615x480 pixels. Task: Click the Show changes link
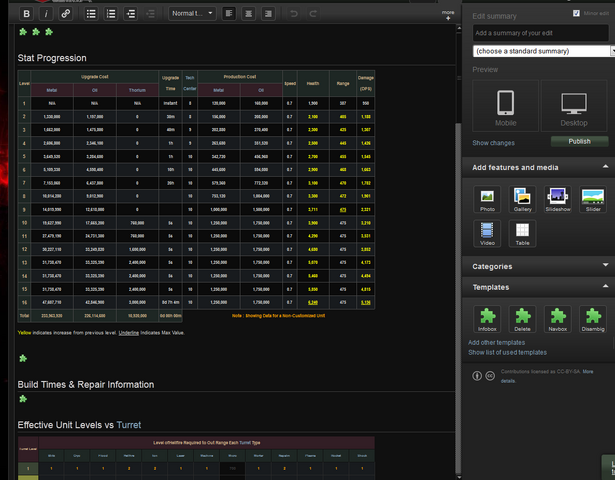click(x=493, y=143)
